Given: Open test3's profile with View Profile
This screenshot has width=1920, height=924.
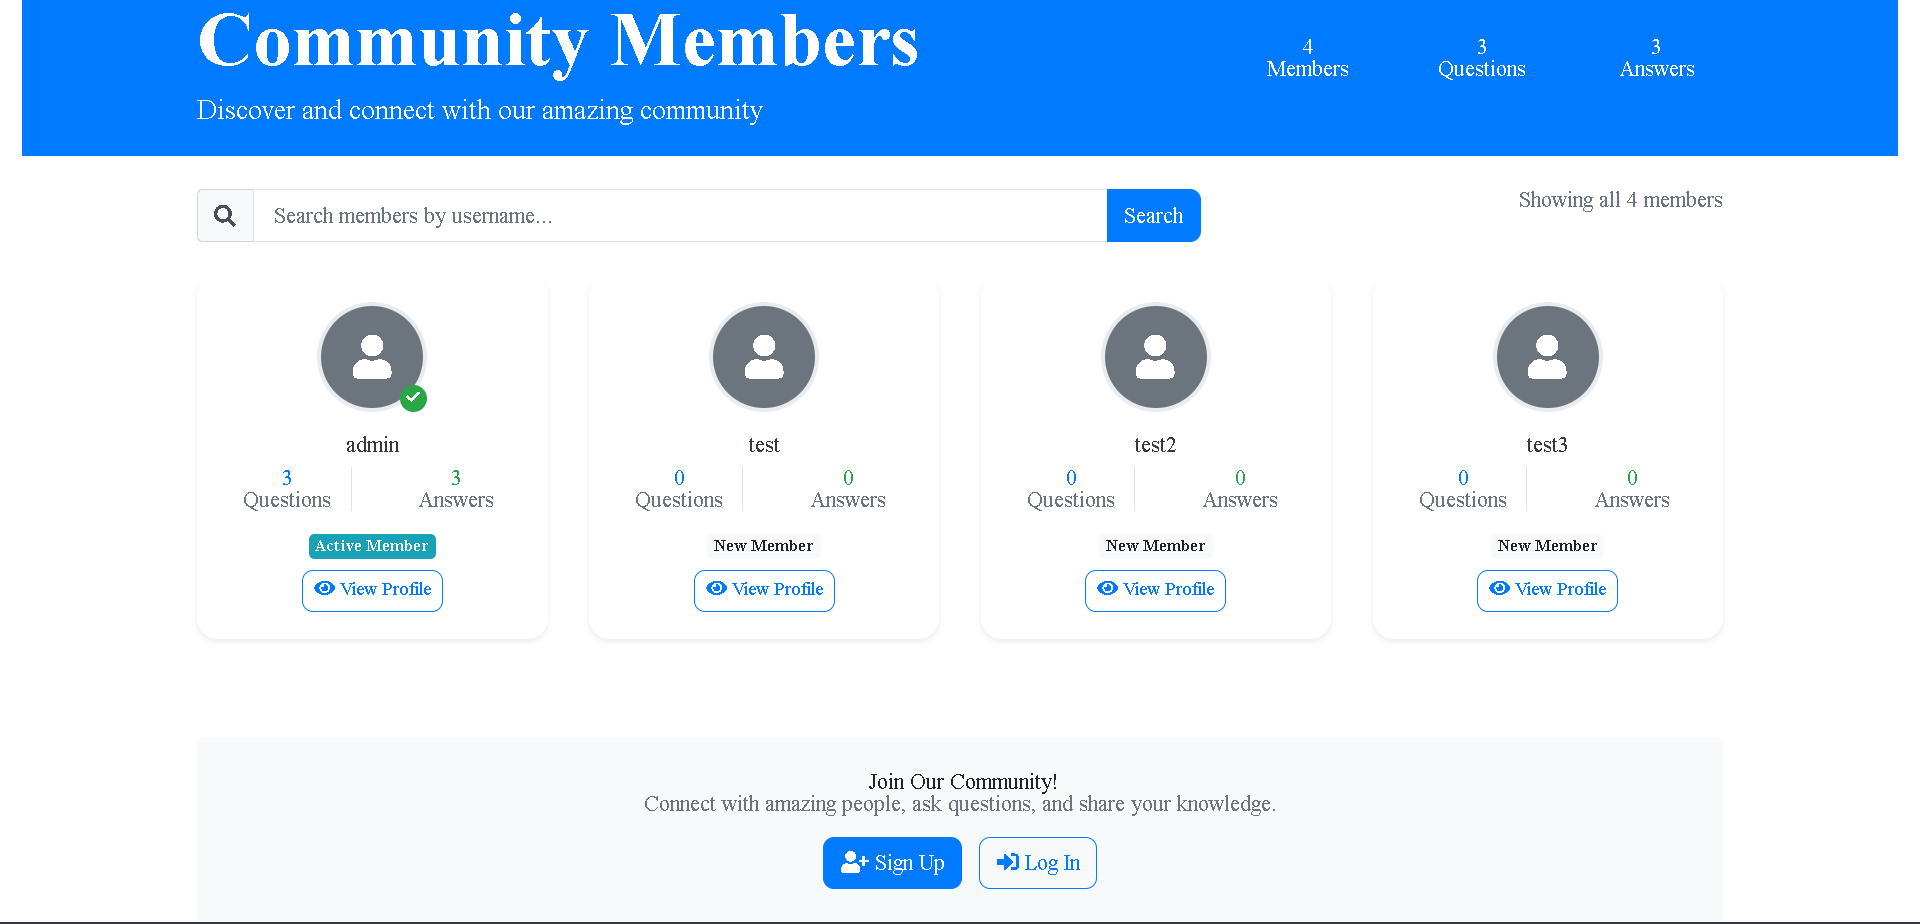Looking at the screenshot, I should [1547, 590].
